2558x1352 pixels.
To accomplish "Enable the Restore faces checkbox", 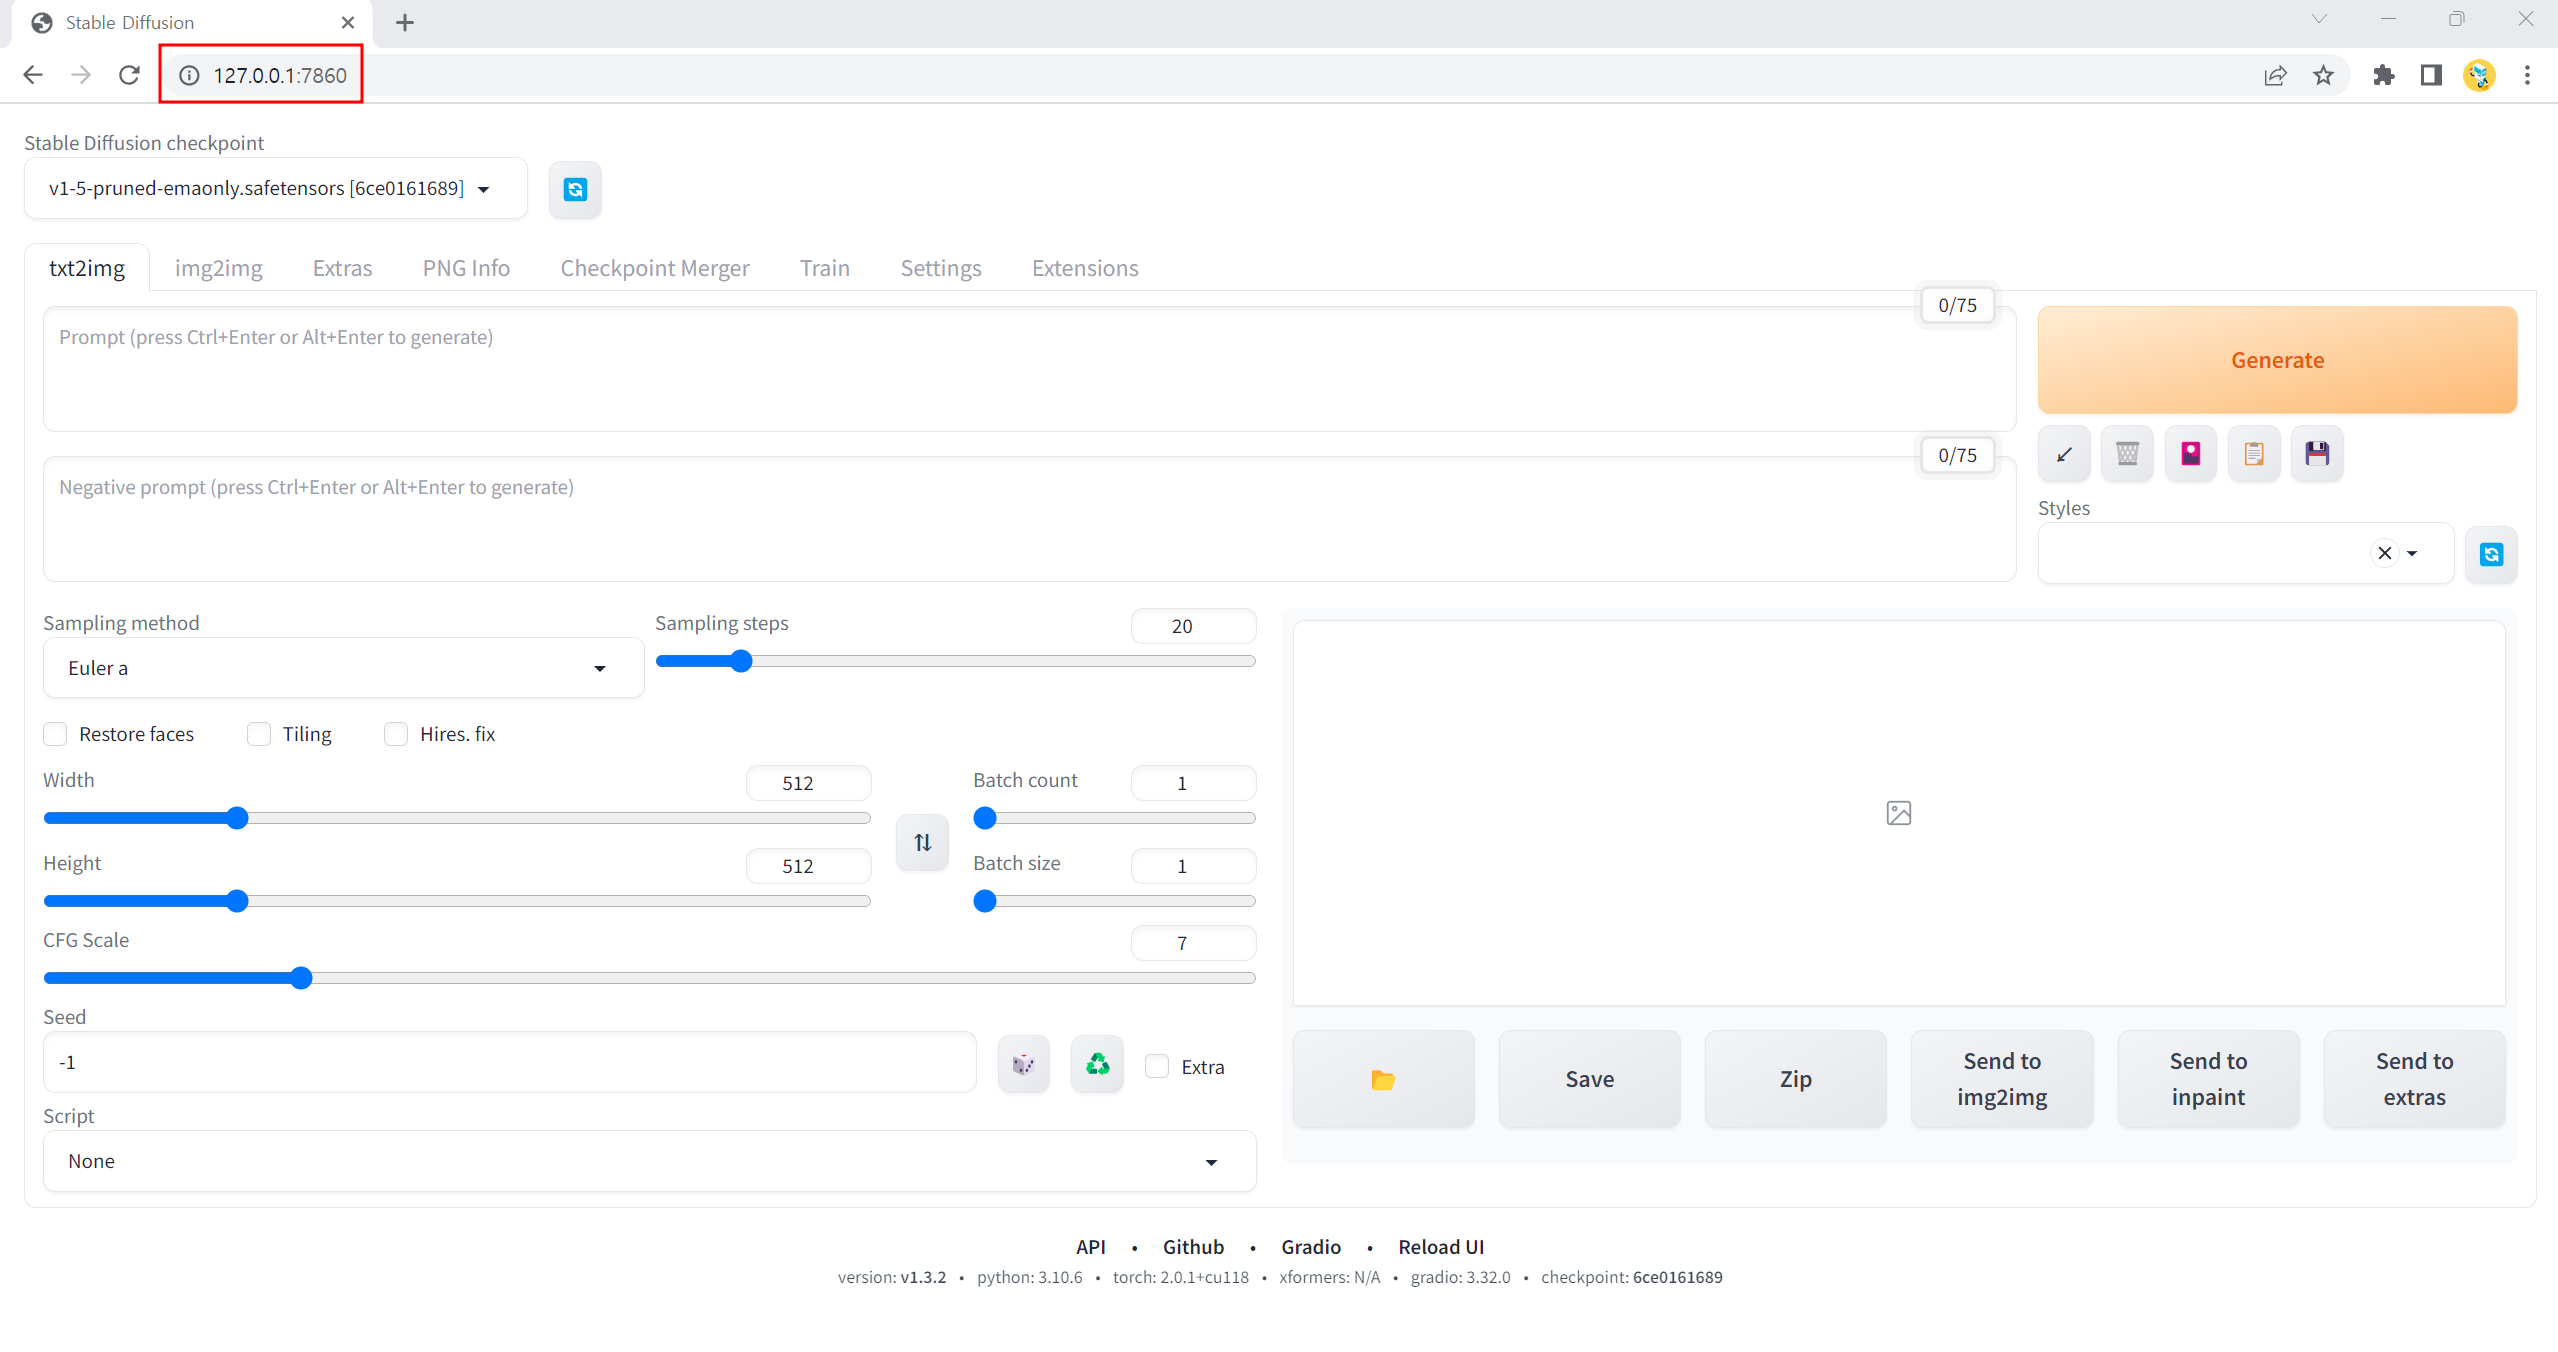I will point(56,734).
